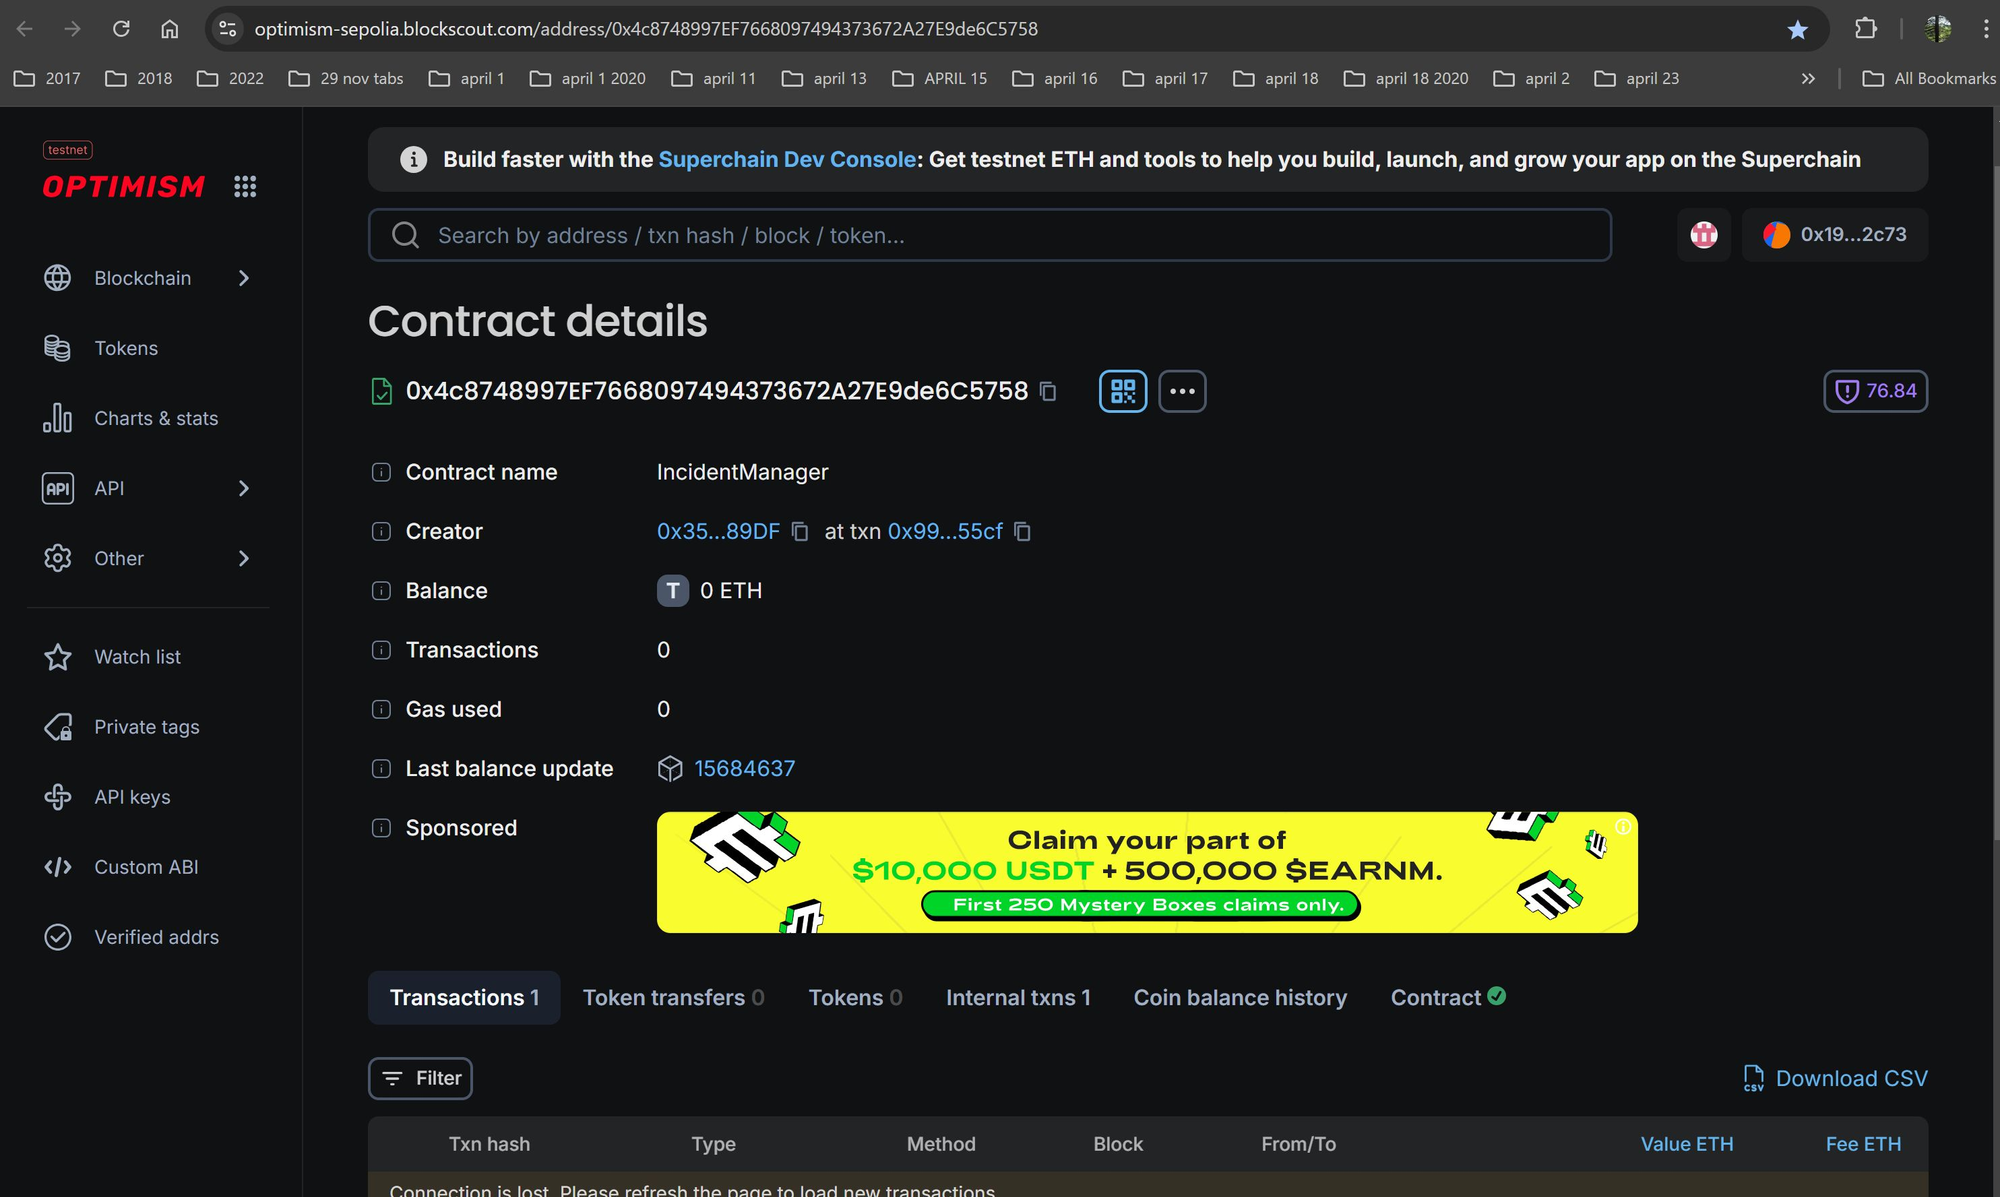Focus the address/txn hash search field
This screenshot has width=2000, height=1197.
point(990,235)
